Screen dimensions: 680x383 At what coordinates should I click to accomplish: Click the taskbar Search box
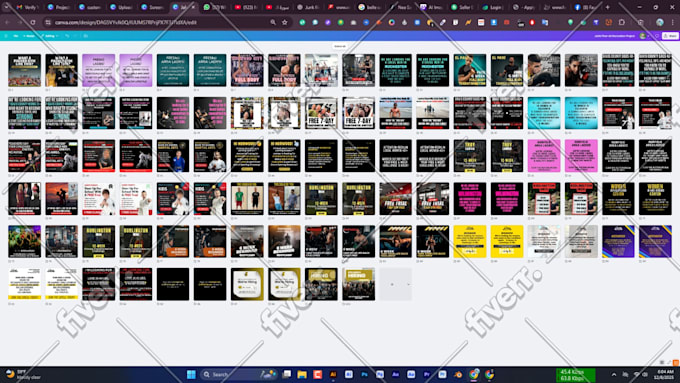click(239, 374)
